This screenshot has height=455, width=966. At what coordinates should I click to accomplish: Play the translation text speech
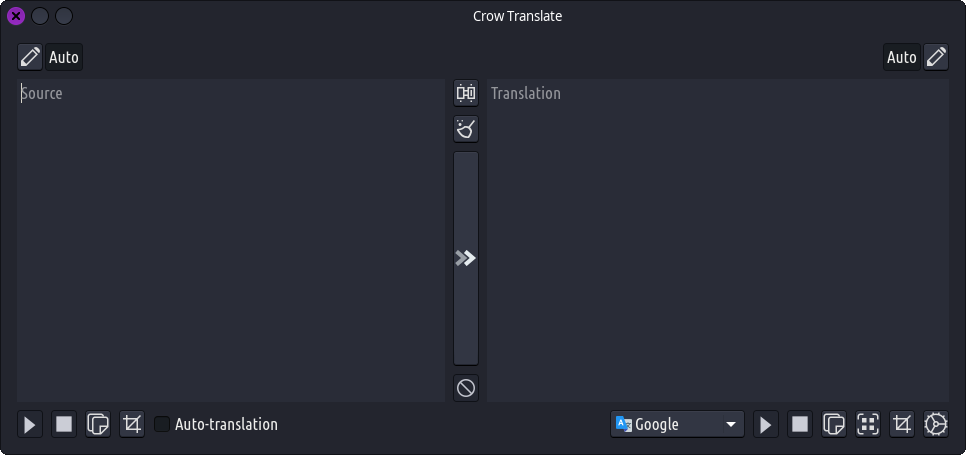pyautogui.click(x=766, y=424)
